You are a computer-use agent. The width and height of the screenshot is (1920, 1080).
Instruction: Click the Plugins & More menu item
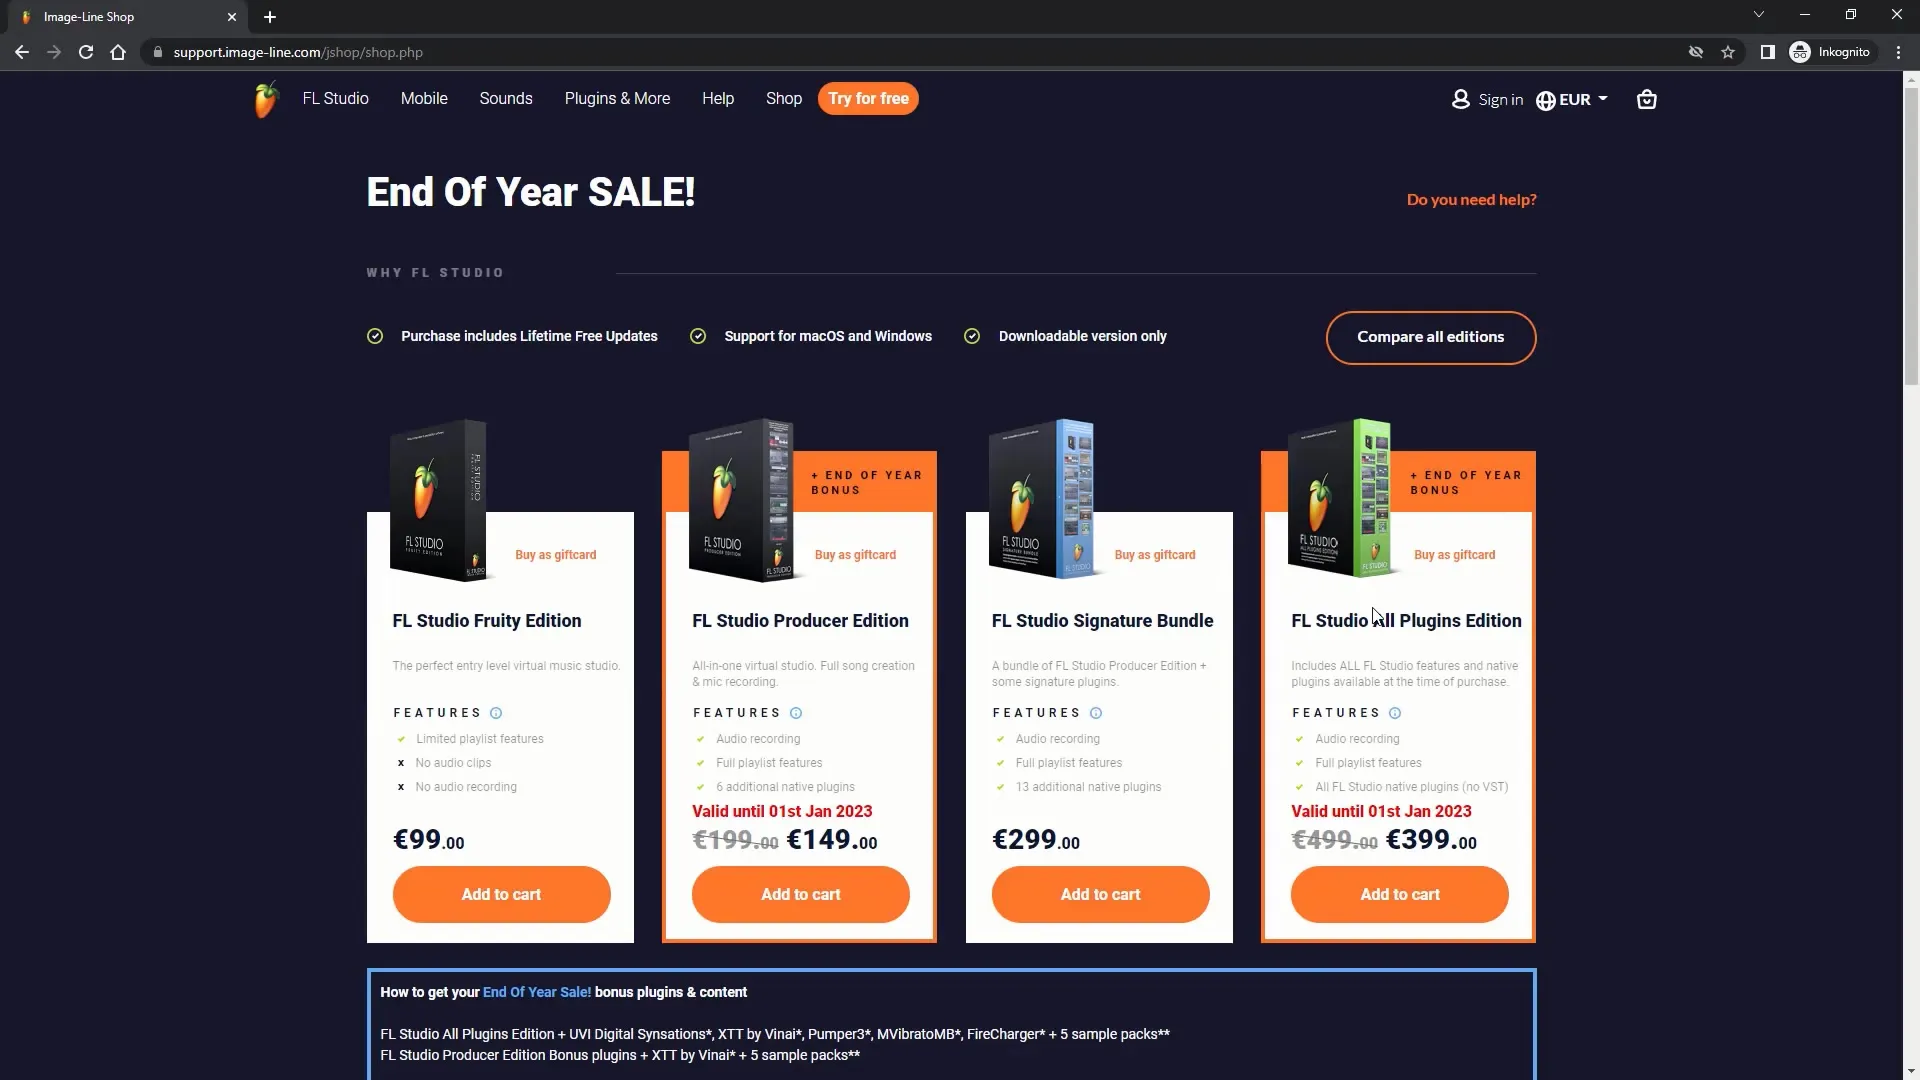(x=617, y=98)
